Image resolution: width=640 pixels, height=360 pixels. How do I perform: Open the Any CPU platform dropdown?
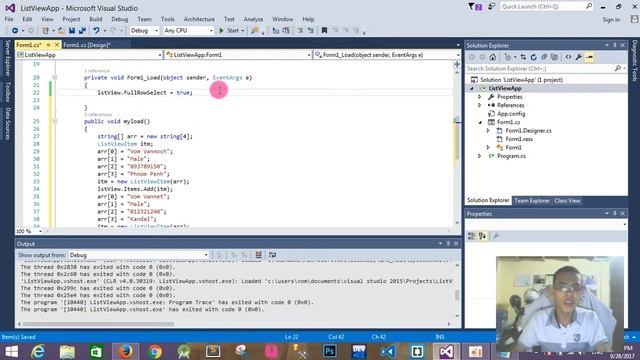[188, 31]
